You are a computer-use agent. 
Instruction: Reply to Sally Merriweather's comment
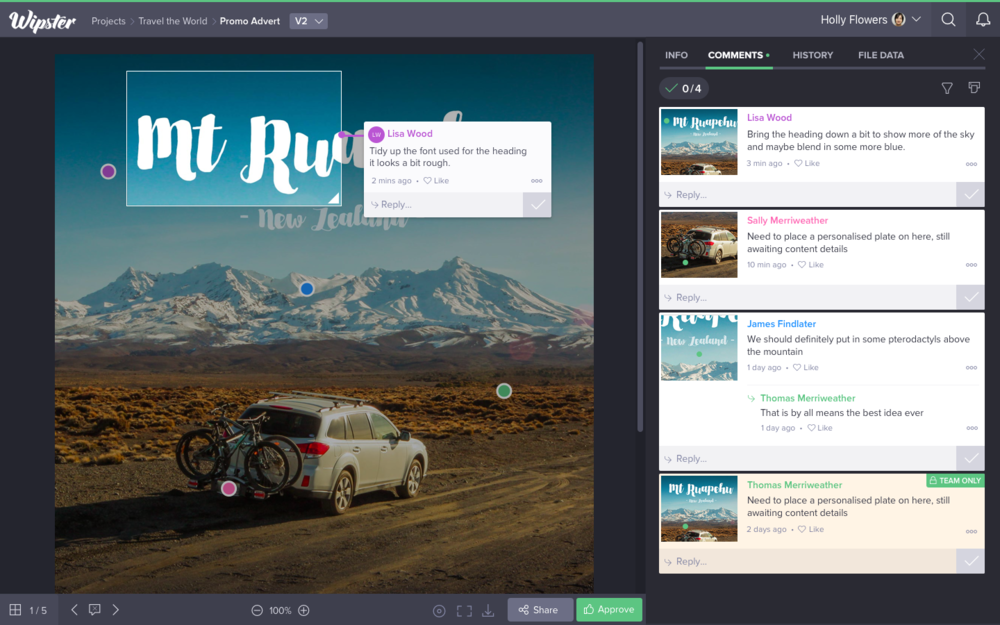coord(808,297)
